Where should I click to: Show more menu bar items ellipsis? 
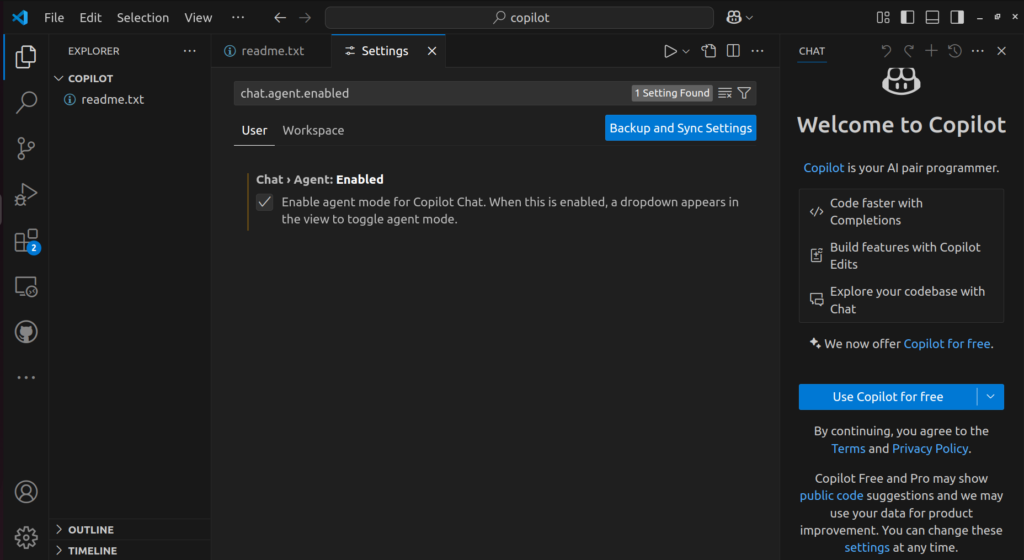(x=238, y=18)
